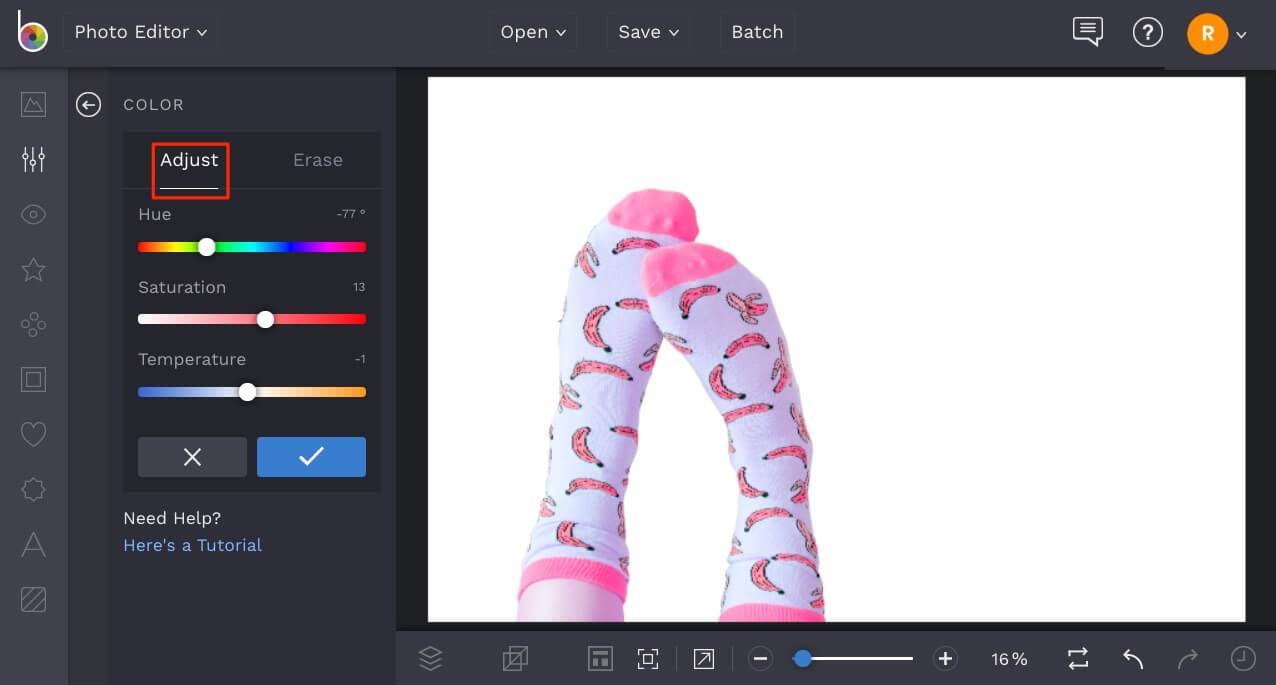Open the edit history clock icon
1276x685 pixels.
point(1243,658)
